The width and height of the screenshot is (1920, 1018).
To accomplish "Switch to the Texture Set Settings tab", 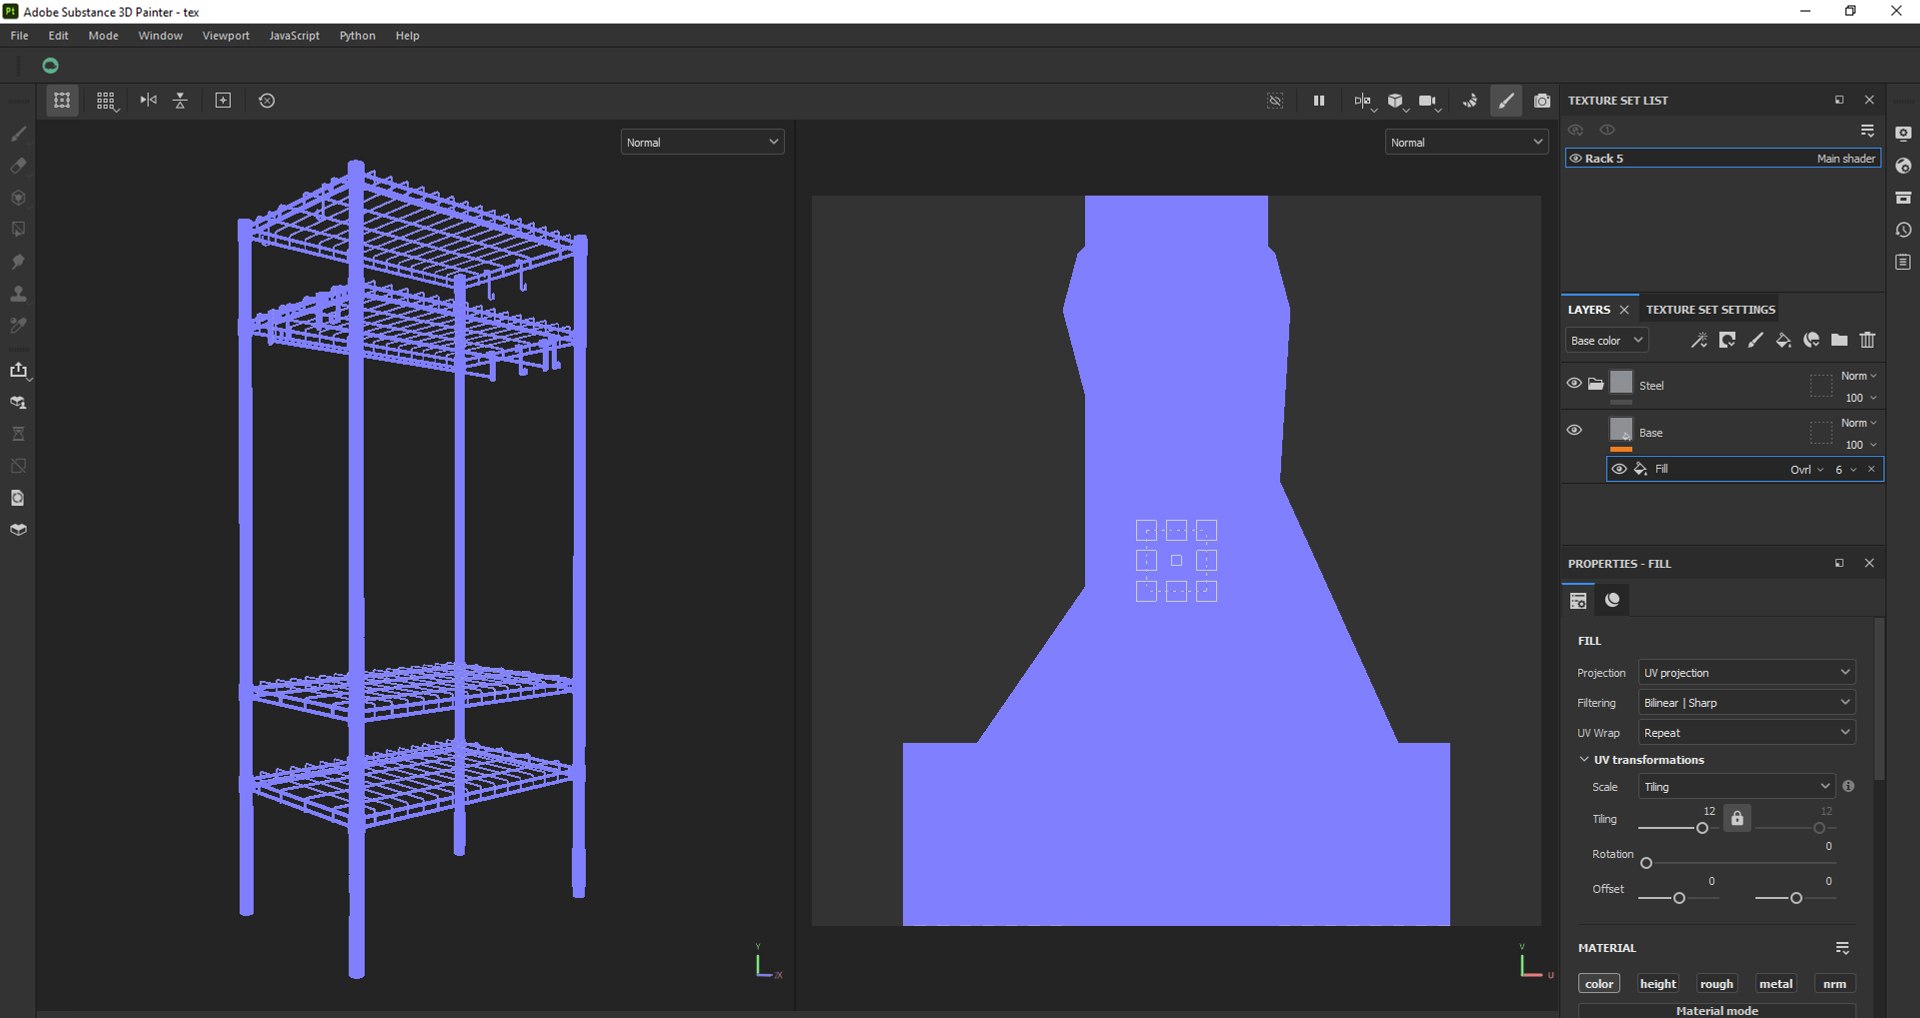I will coord(1710,310).
